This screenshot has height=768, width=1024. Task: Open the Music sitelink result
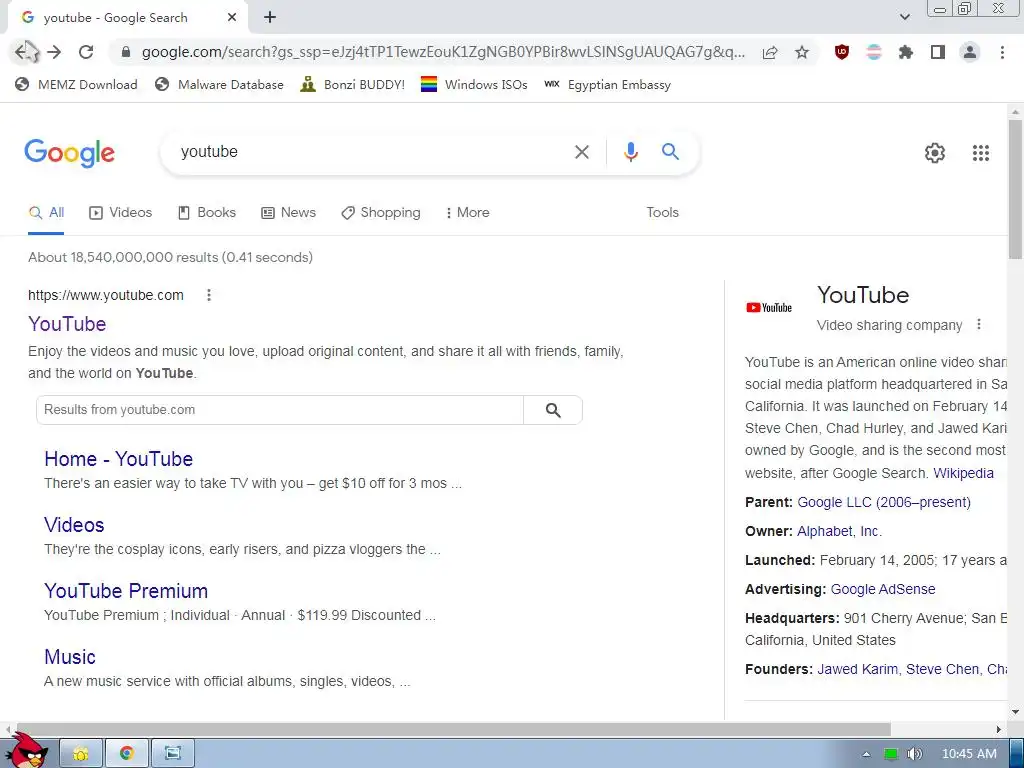coord(70,657)
